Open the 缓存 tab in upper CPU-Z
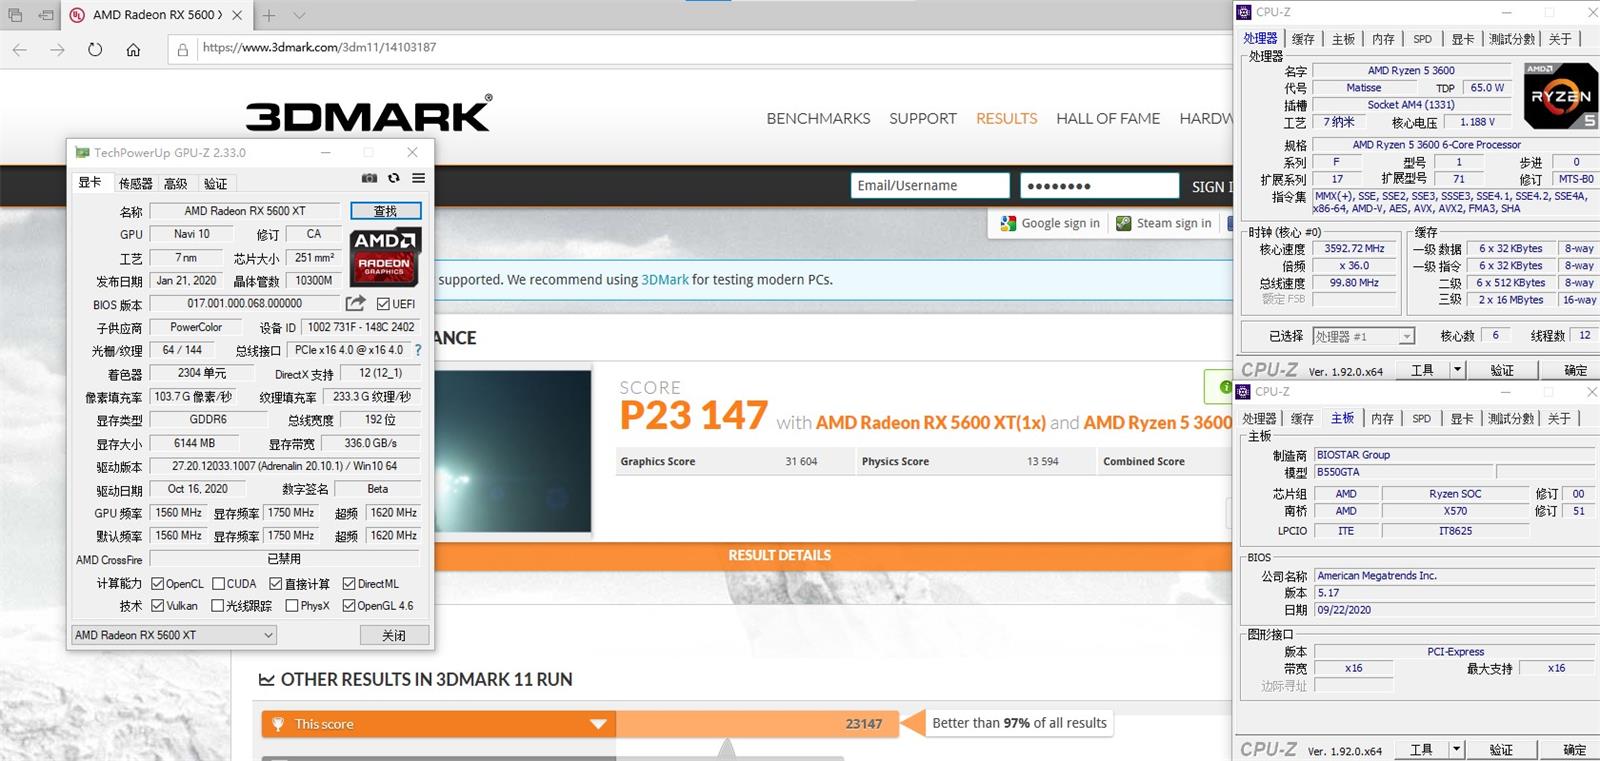This screenshot has width=1600, height=761. point(1303,39)
